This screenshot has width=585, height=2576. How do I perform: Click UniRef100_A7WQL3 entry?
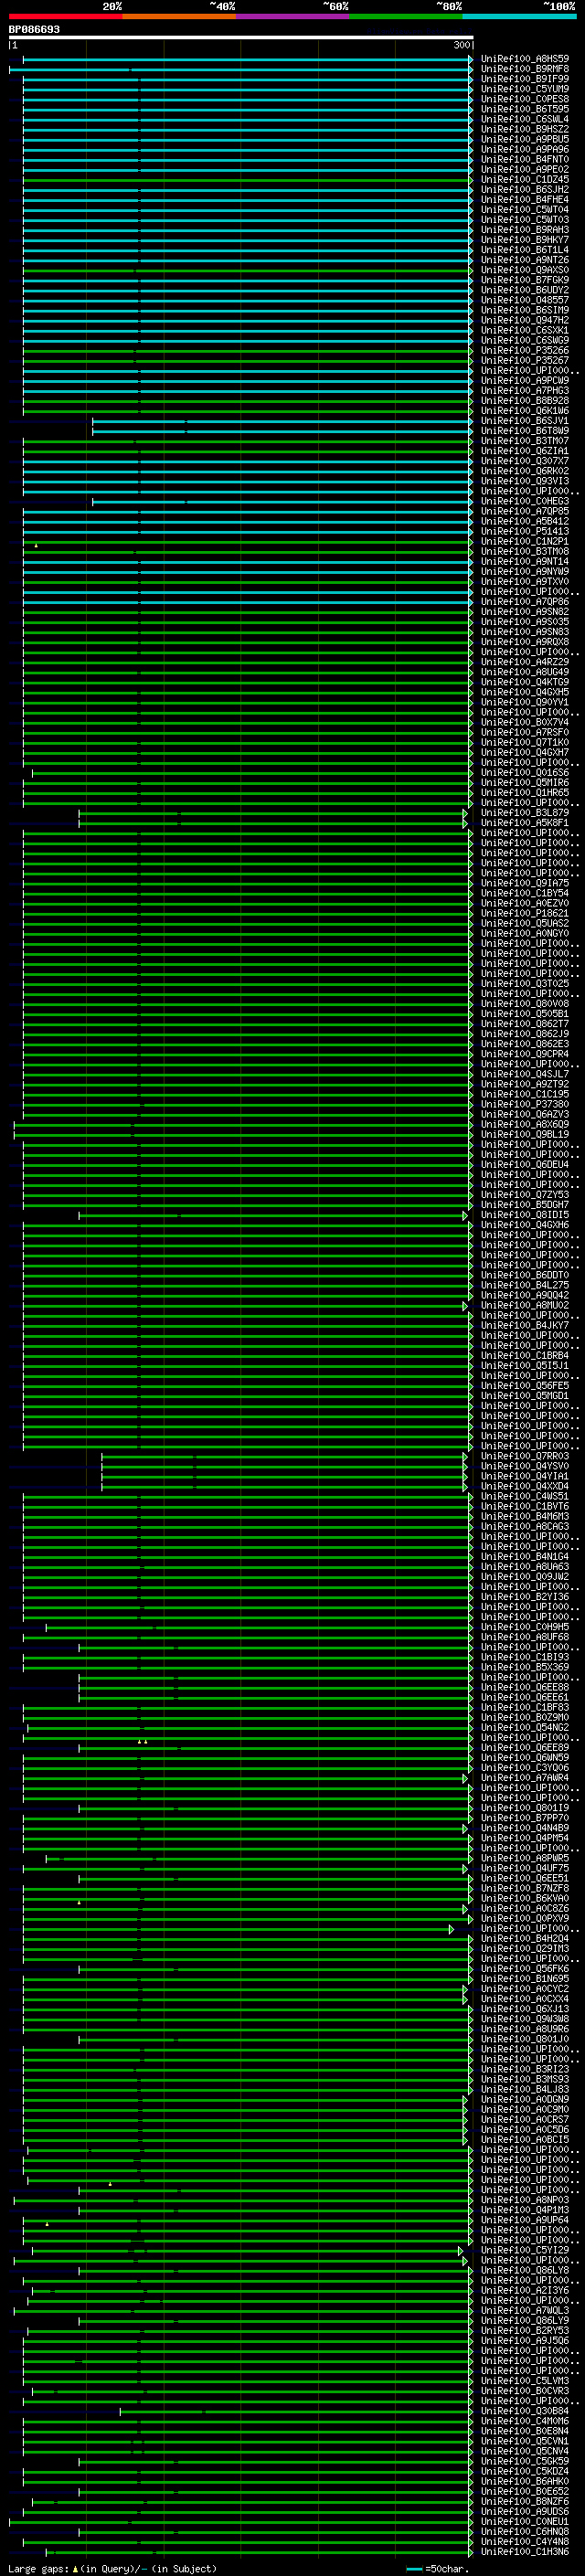[x=525, y=2310]
